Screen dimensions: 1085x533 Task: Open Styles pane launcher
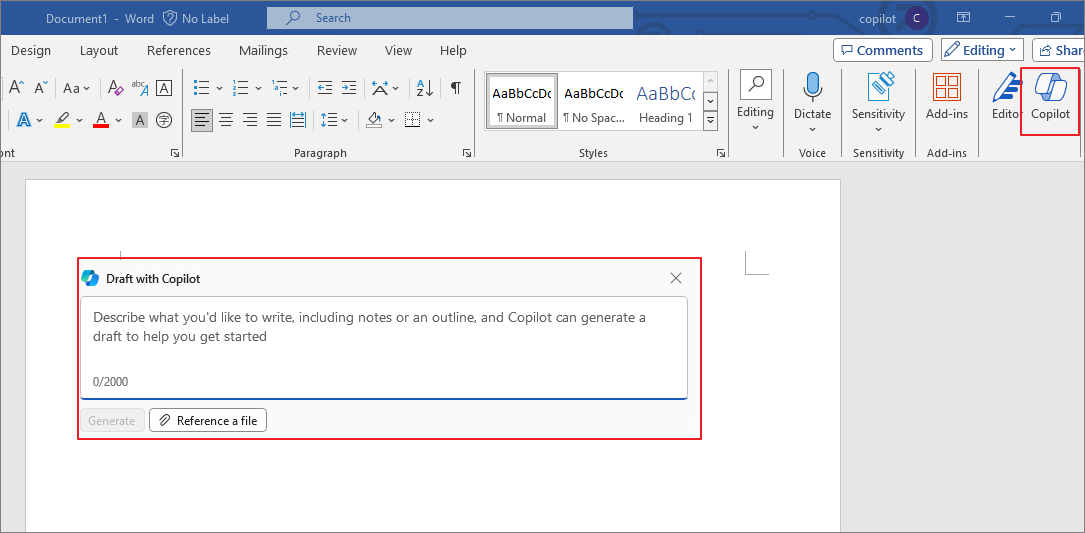click(721, 153)
